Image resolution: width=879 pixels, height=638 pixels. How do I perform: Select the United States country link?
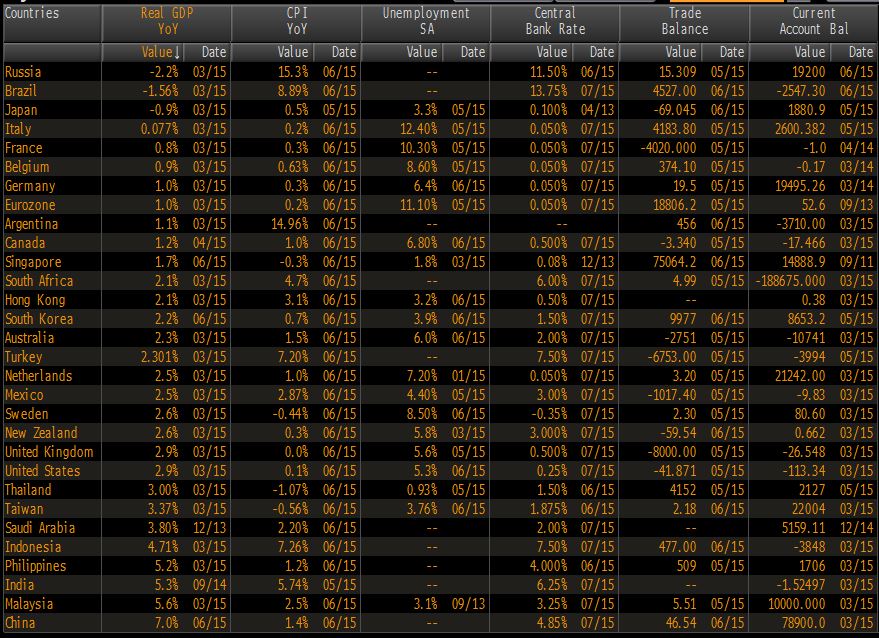41,471
